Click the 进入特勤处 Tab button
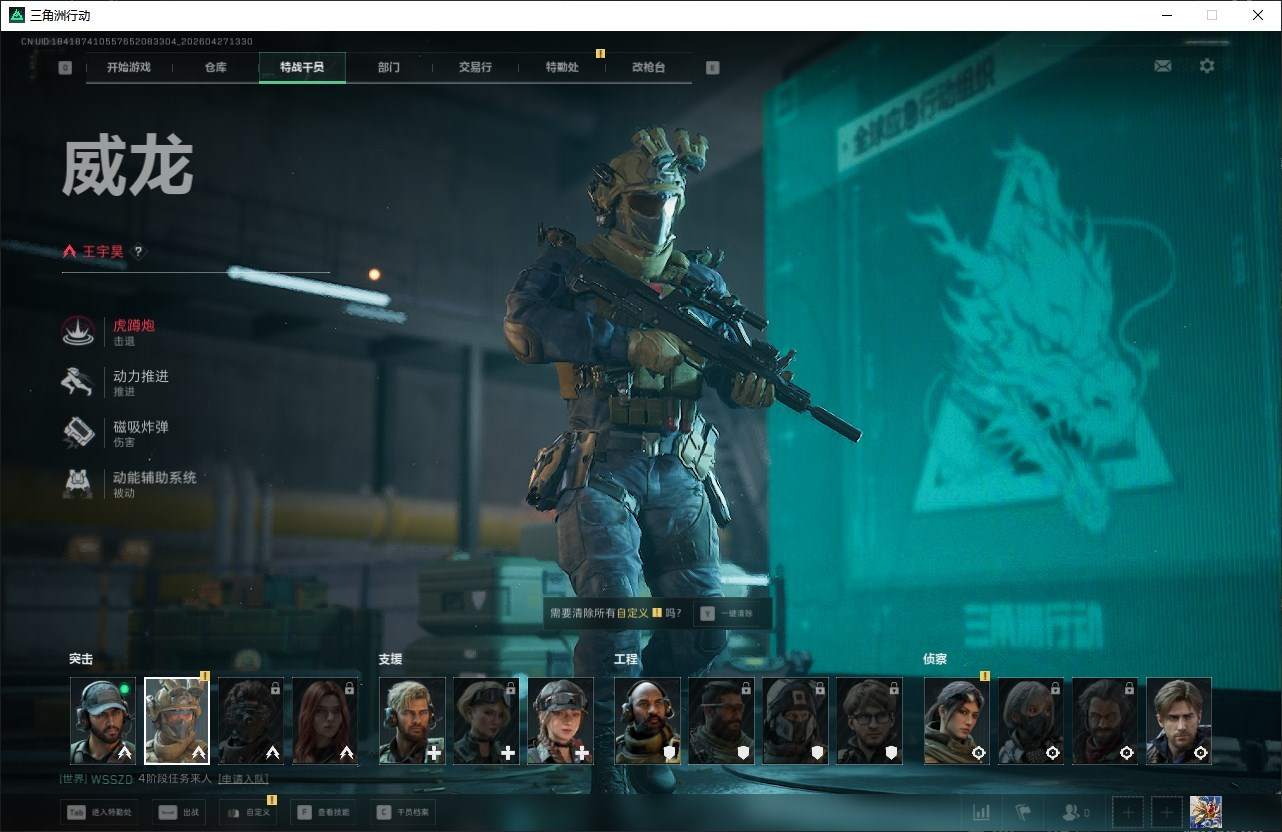Viewport: 1282px width, 832px height. (102, 812)
